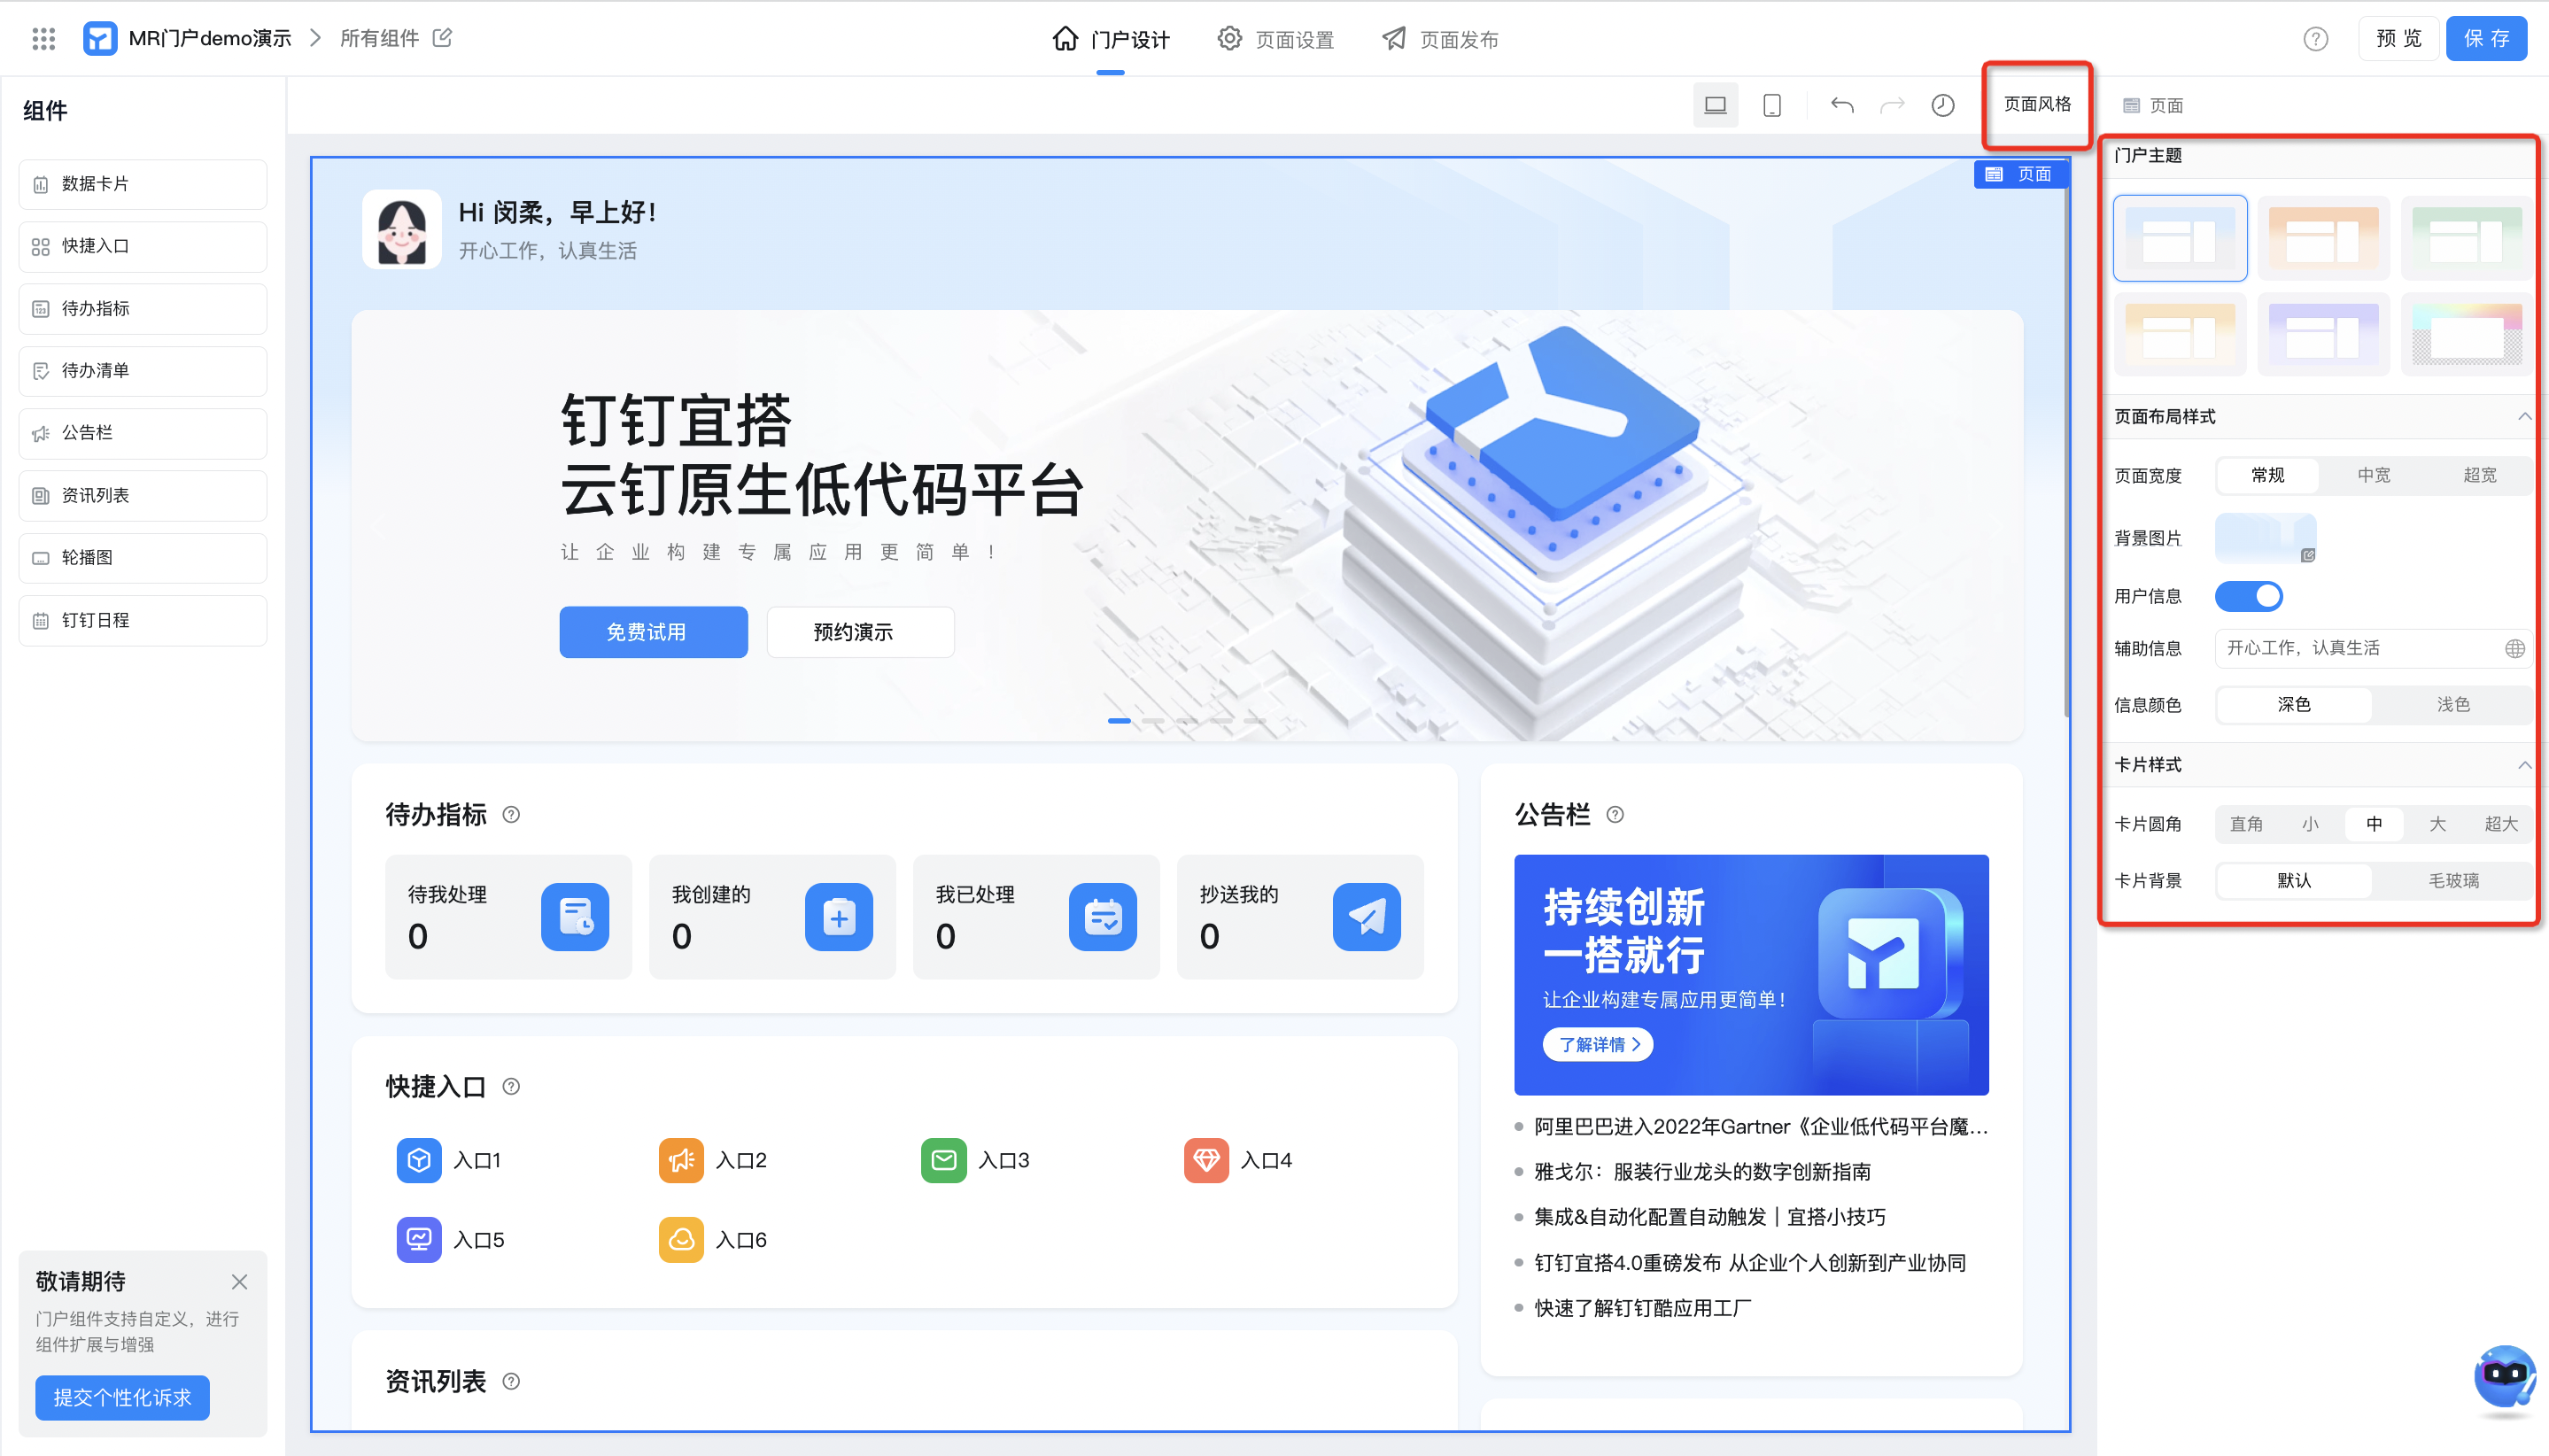
Task: Collapse the 页面布局样式 section
Action: click(x=2524, y=416)
